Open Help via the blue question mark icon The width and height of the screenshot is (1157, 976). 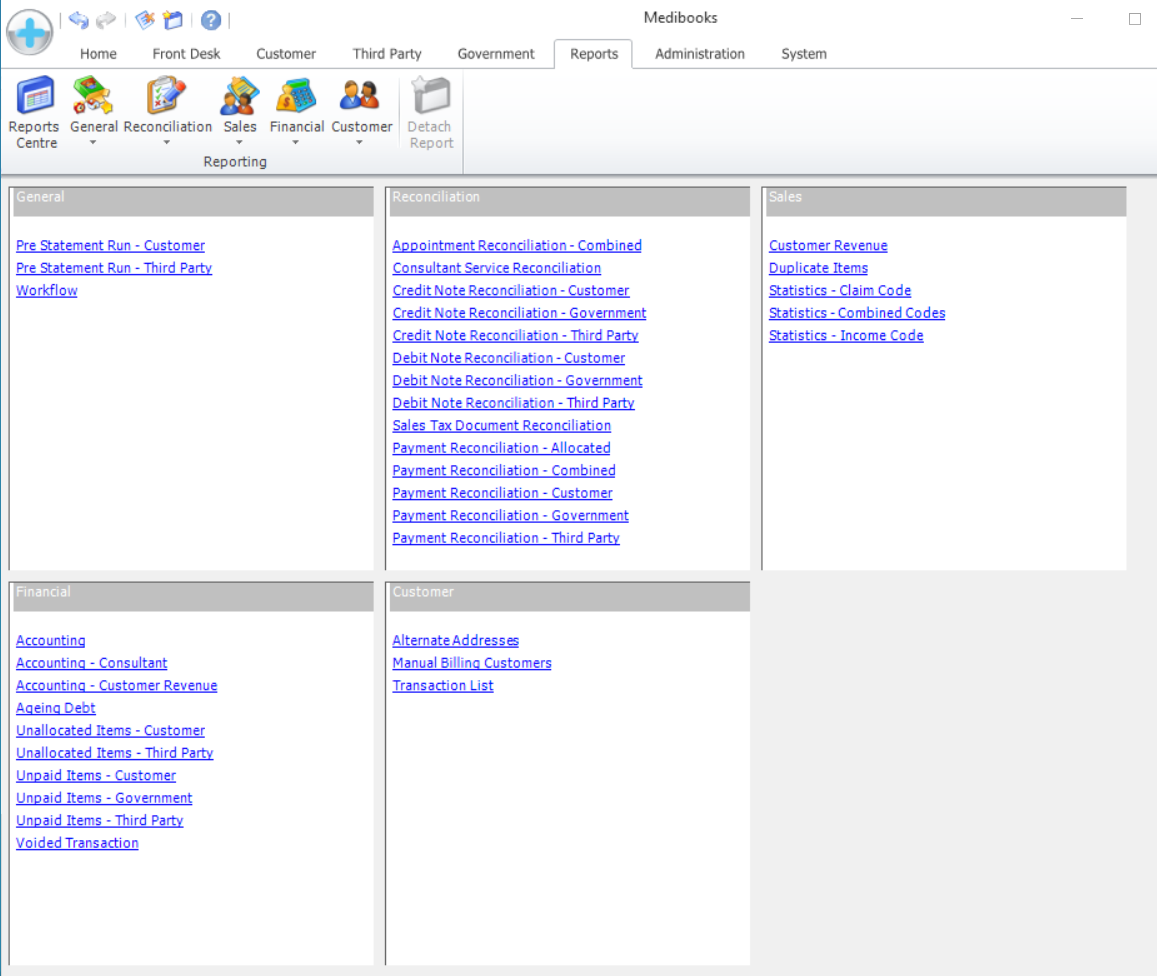click(x=211, y=20)
